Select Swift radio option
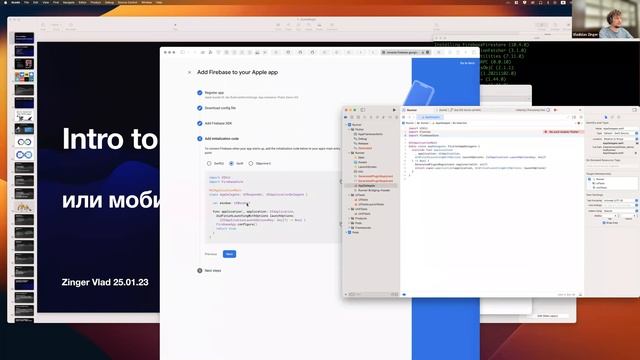The height and width of the screenshot is (360, 640). (x=231, y=163)
